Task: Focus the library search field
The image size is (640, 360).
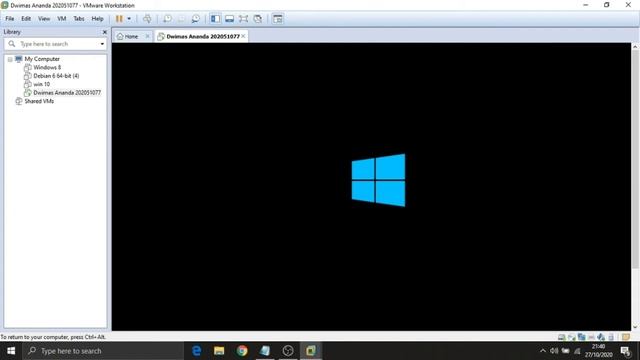Action: (55, 44)
